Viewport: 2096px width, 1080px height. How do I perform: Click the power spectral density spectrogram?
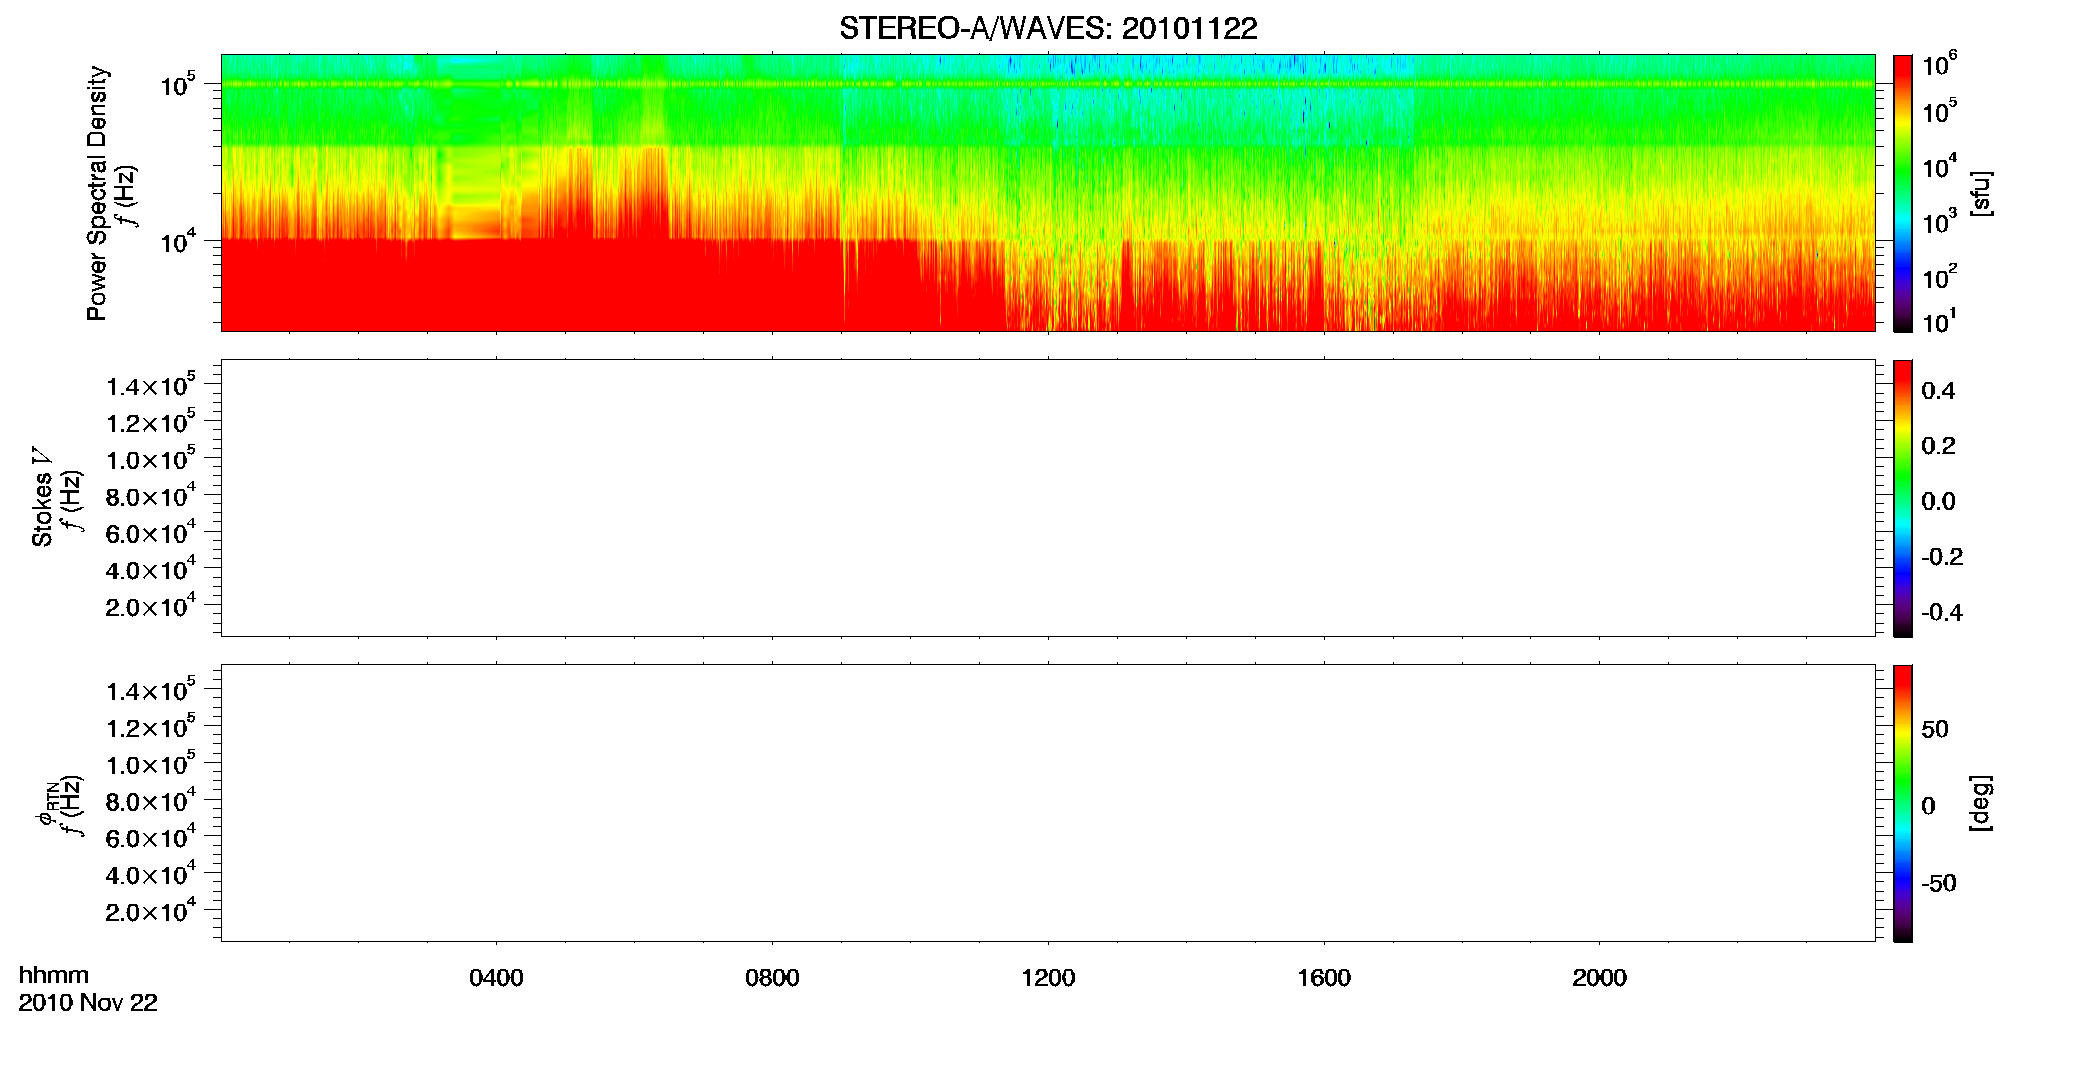[1048, 193]
